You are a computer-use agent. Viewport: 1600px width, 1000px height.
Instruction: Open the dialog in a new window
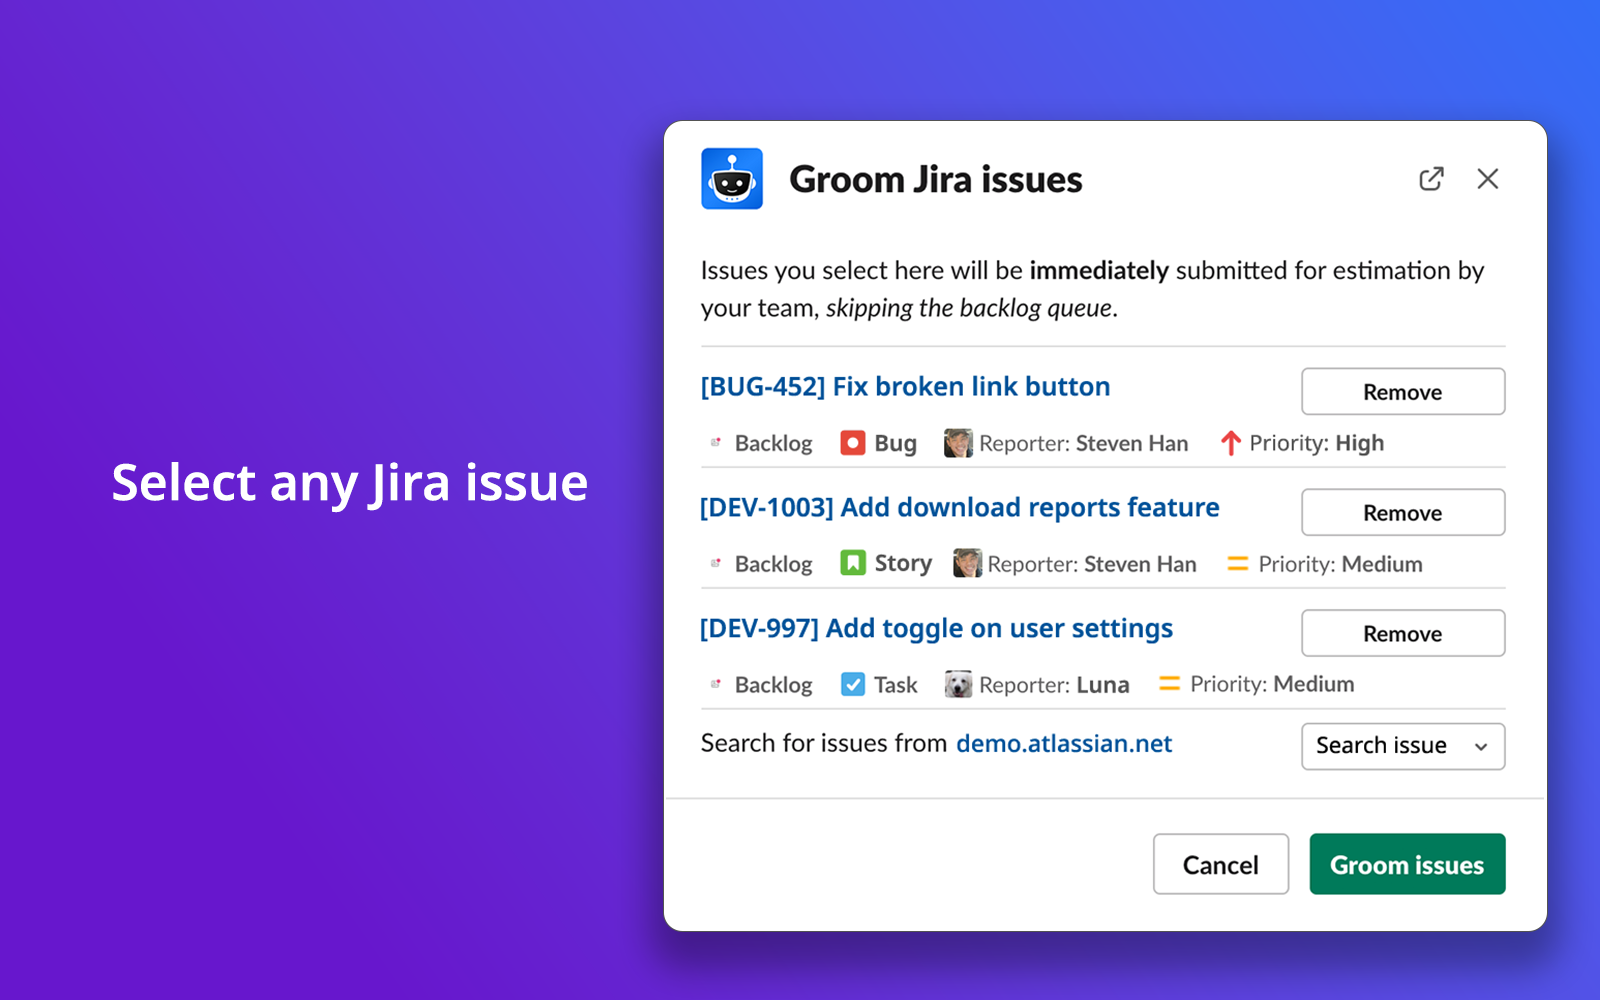(x=1431, y=179)
